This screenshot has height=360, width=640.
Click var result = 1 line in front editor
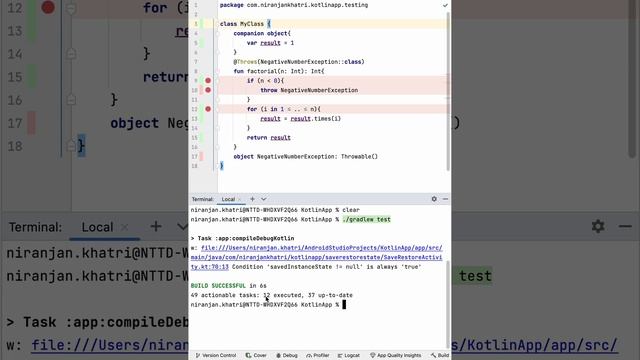point(270,43)
